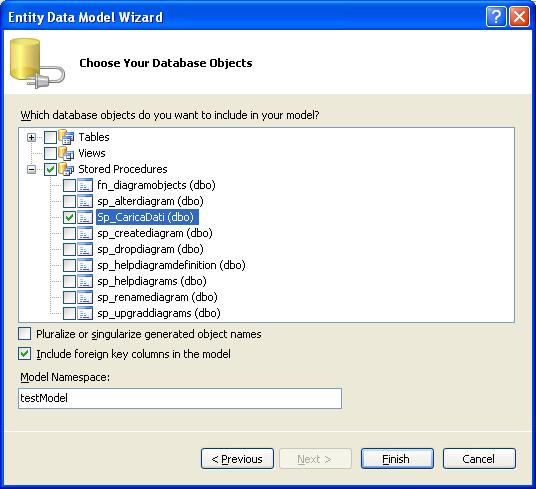Click the help question mark icon
The width and height of the screenshot is (536, 489).
click(x=496, y=16)
